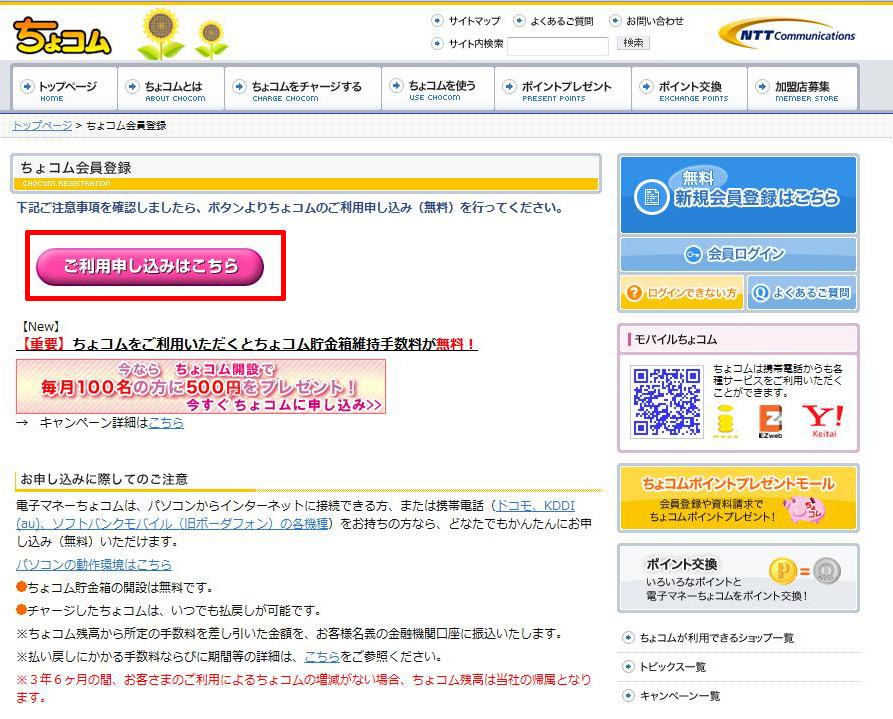Click the yellow i-mode icon
Screen dimensions: 893x719
(x=725, y=421)
